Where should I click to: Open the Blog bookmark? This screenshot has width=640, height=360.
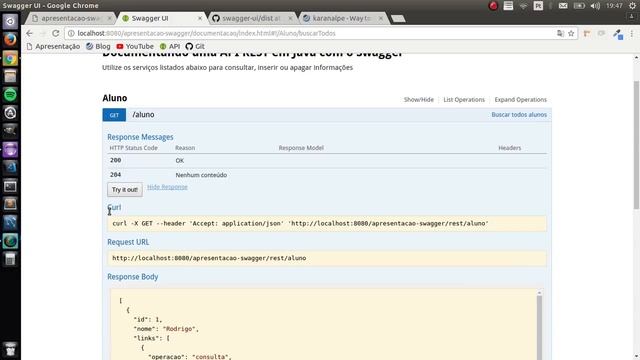pyautogui.click(x=98, y=47)
